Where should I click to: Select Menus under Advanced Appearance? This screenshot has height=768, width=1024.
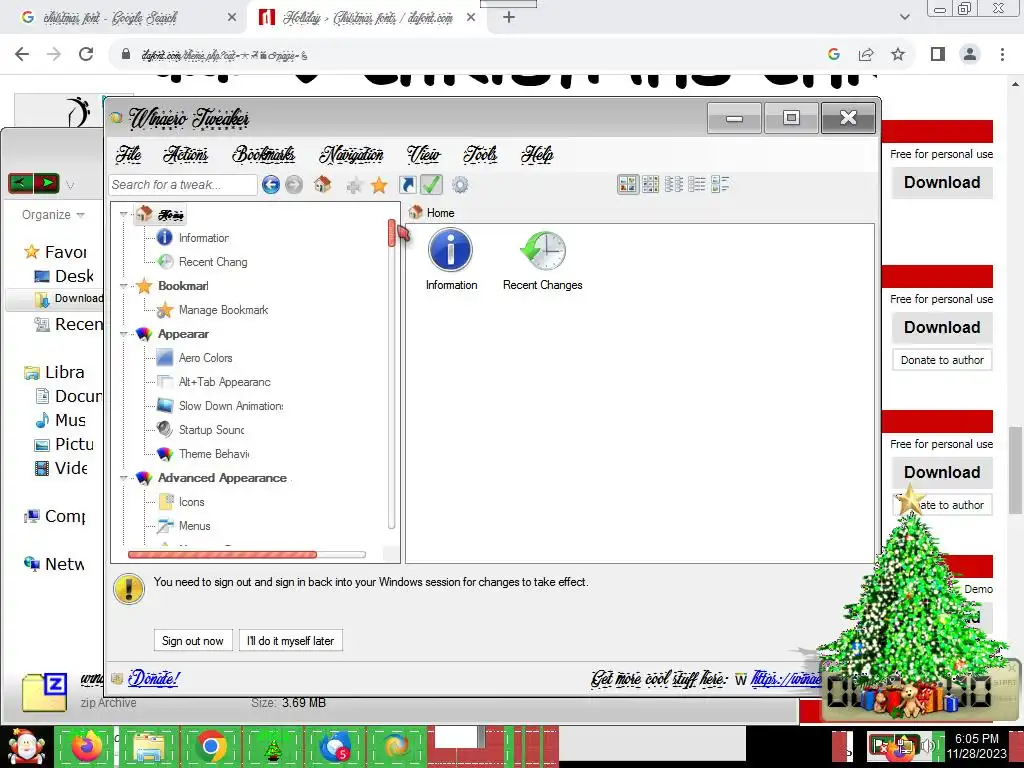click(x=194, y=526)
